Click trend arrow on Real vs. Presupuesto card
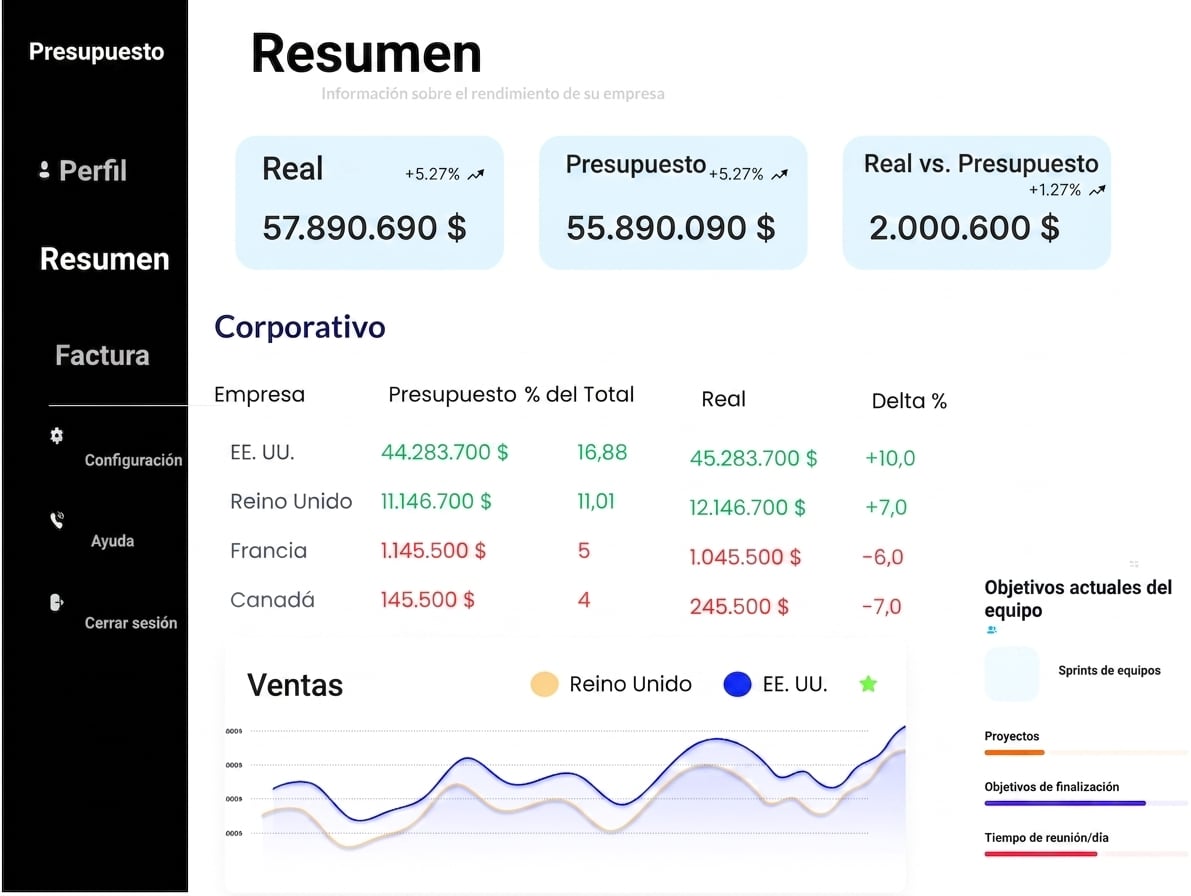Screen dimensions: 1191x896 (x=1097, y=191)
